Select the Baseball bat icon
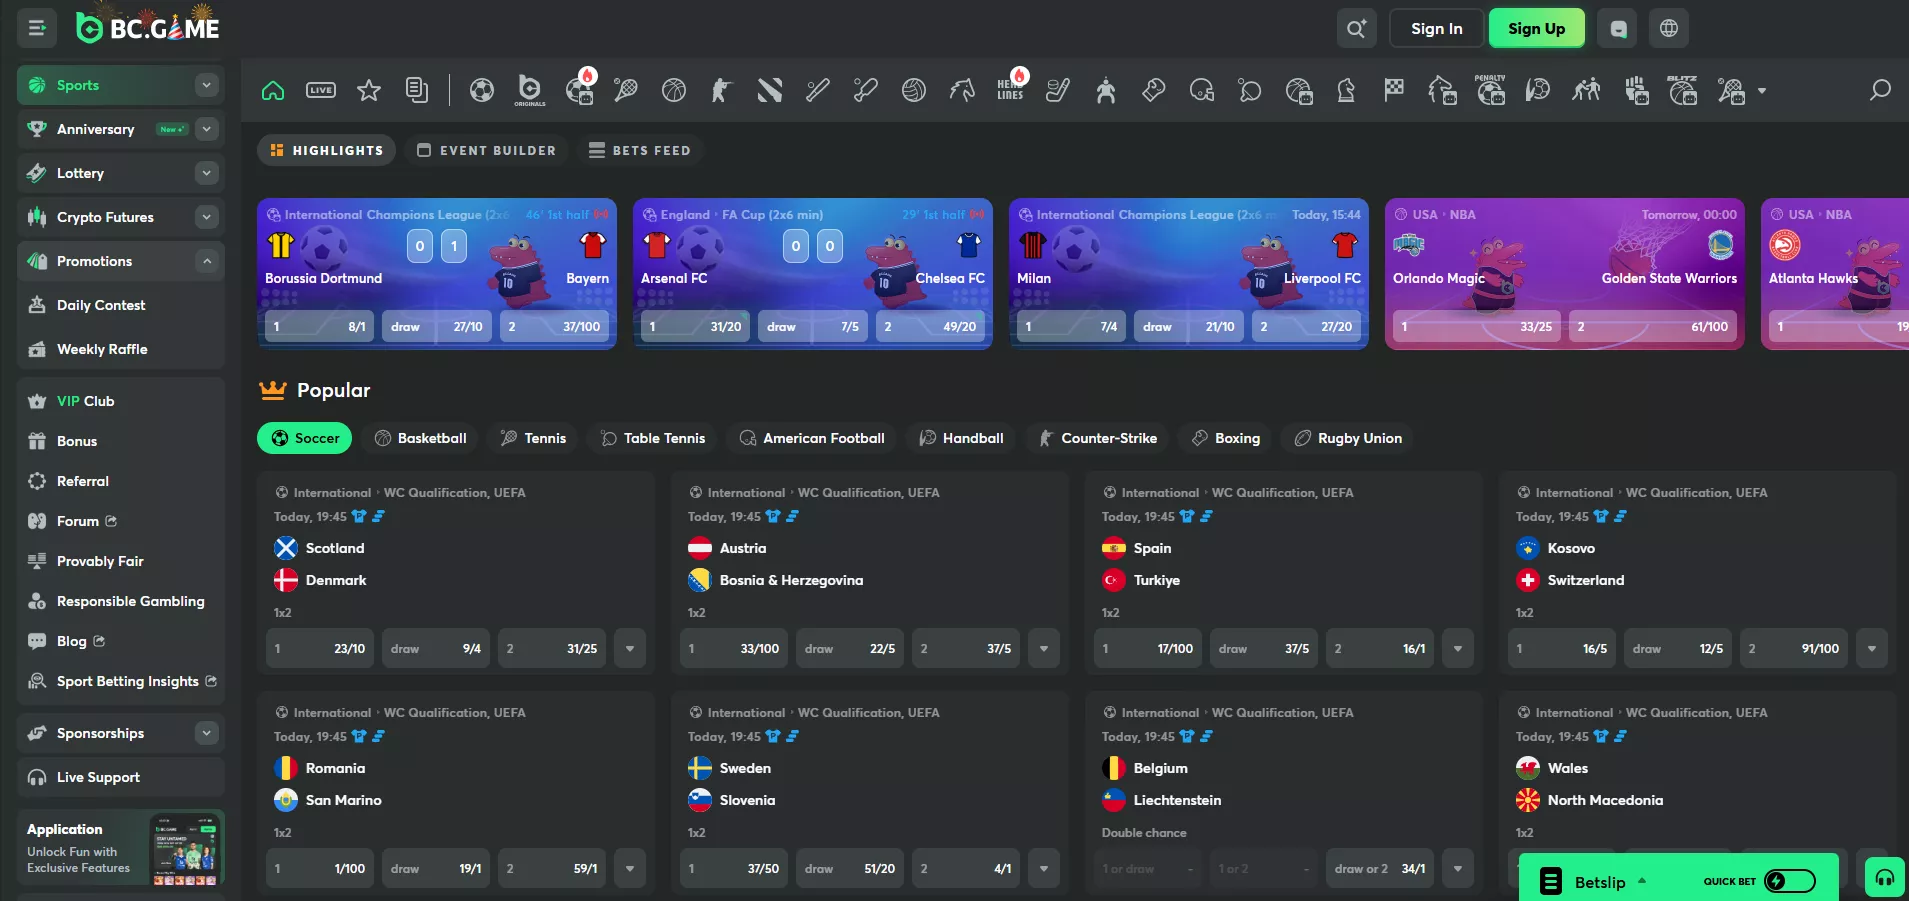 [x=818, y=90]
